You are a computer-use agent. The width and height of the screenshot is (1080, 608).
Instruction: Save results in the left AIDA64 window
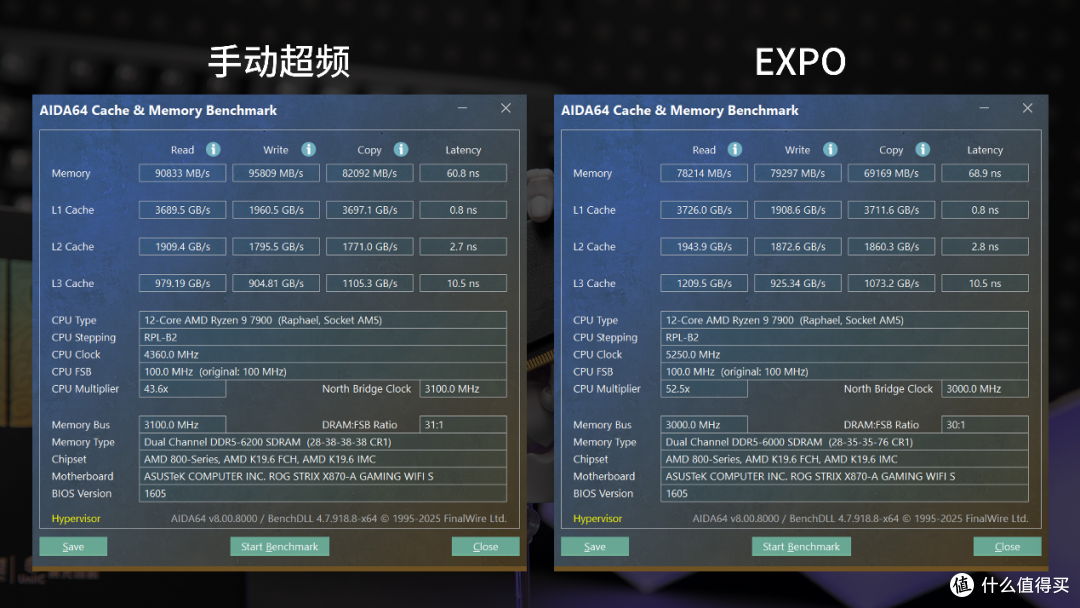coord(73,547)
